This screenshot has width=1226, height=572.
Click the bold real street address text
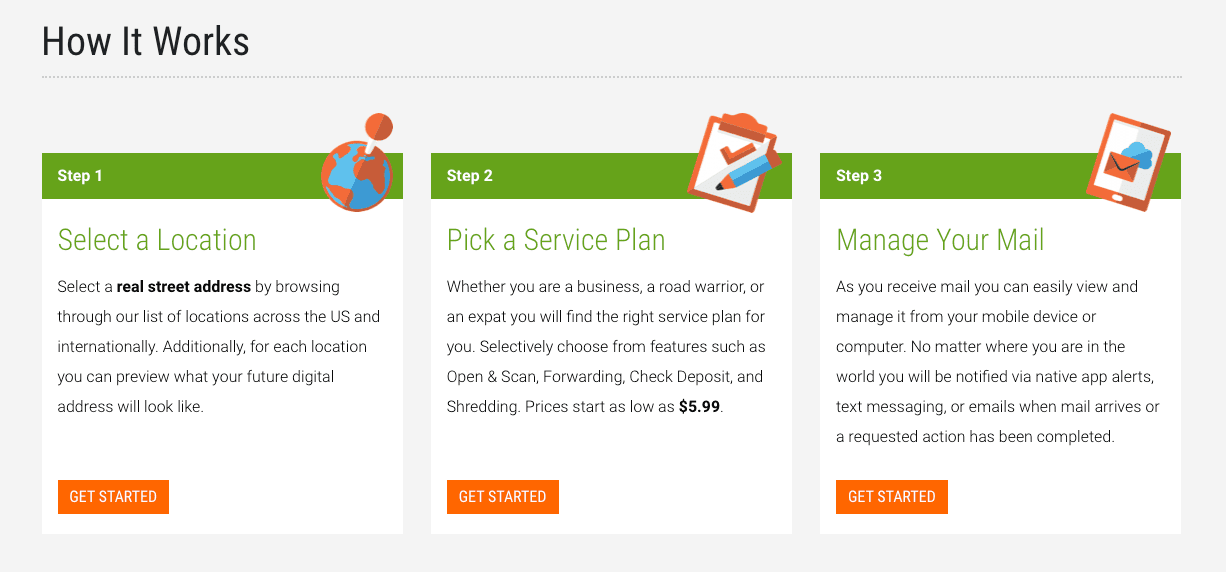click(x=184, y=287)
